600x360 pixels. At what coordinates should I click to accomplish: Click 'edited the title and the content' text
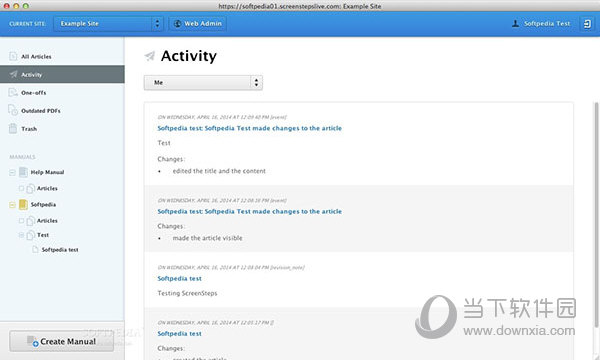(x=219, y=171)
